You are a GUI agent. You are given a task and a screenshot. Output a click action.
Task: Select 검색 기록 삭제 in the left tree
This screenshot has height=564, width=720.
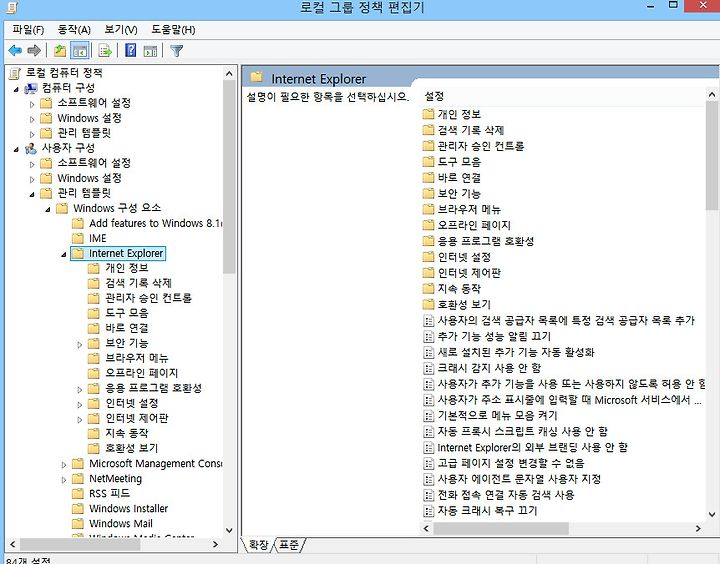tap(138, 283)
